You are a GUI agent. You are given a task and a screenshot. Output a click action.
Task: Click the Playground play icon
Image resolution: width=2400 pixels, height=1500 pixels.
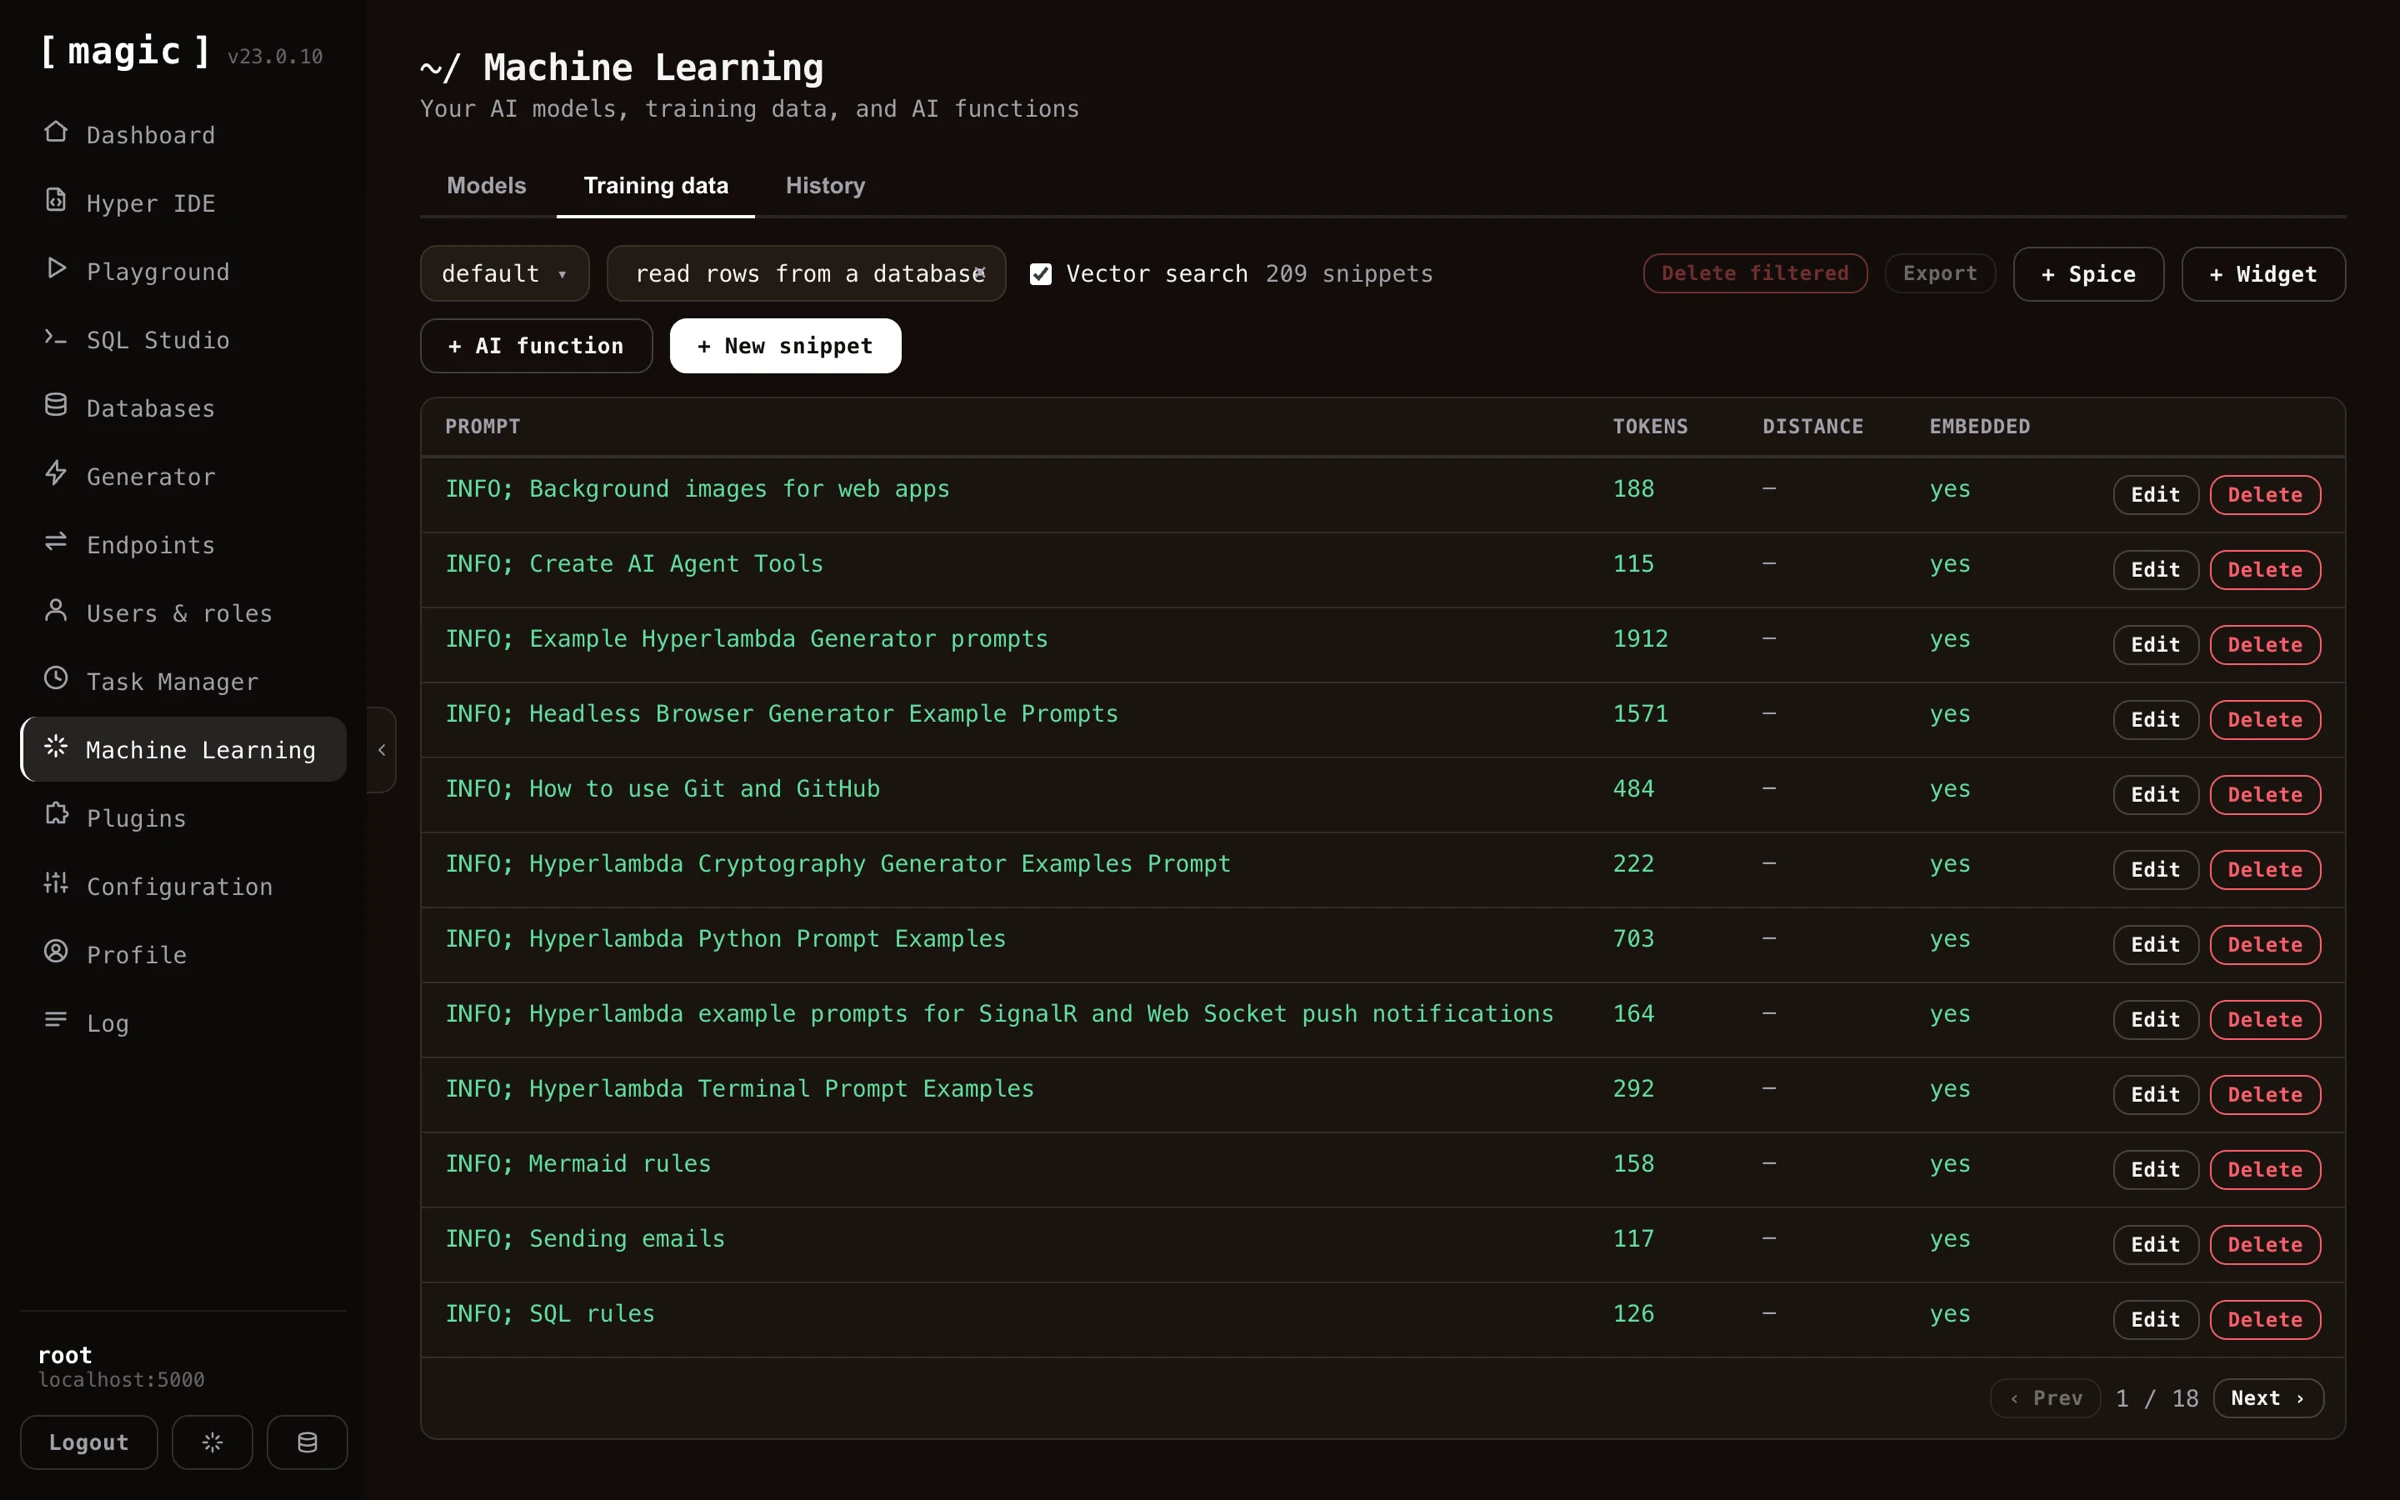coord(56,269)
